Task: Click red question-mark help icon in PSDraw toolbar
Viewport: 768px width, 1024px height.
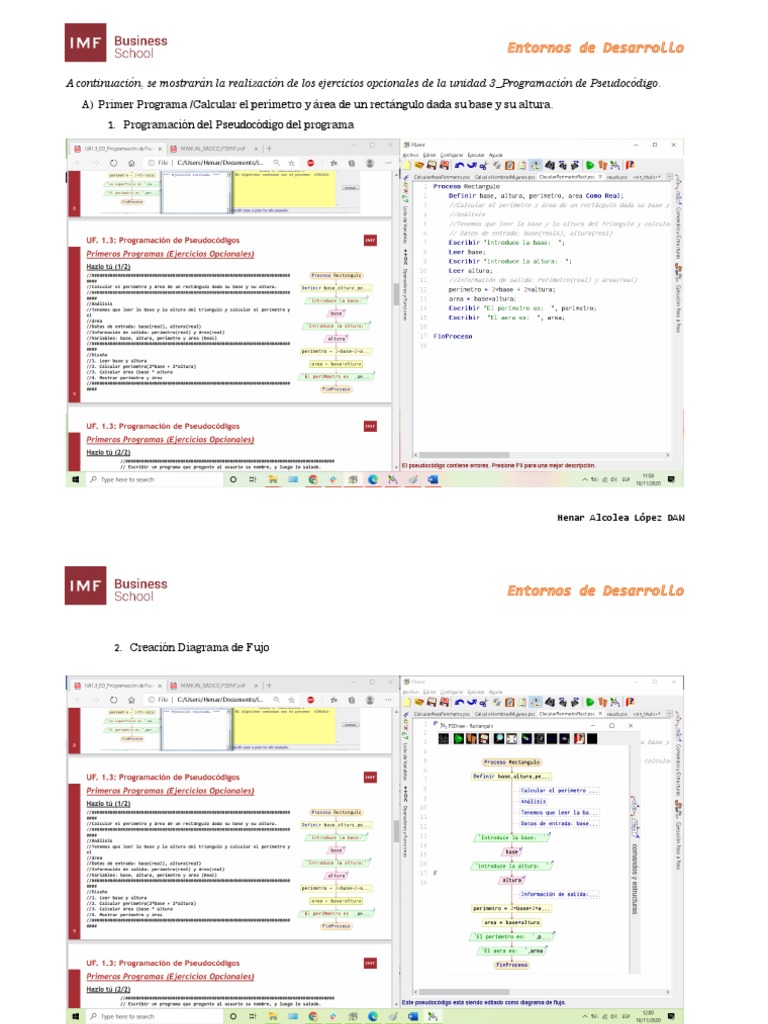Action: [579, 739]
